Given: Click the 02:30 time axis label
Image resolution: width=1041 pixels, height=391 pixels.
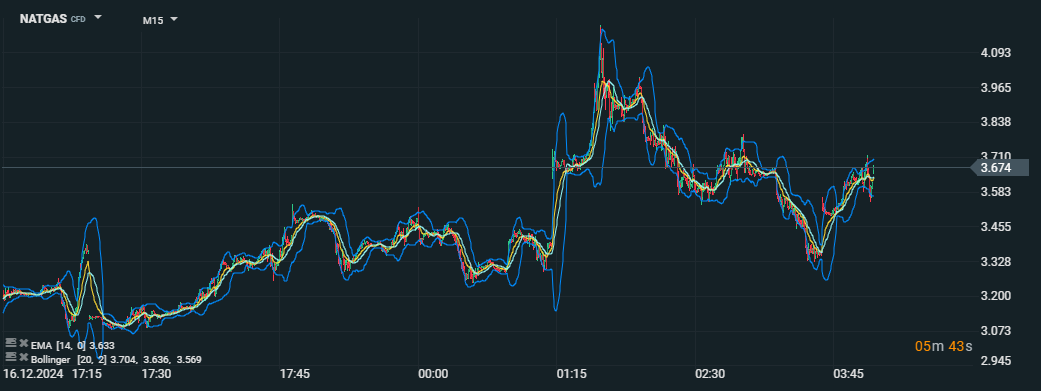Looking at the screenshot, I should point(710,374).
